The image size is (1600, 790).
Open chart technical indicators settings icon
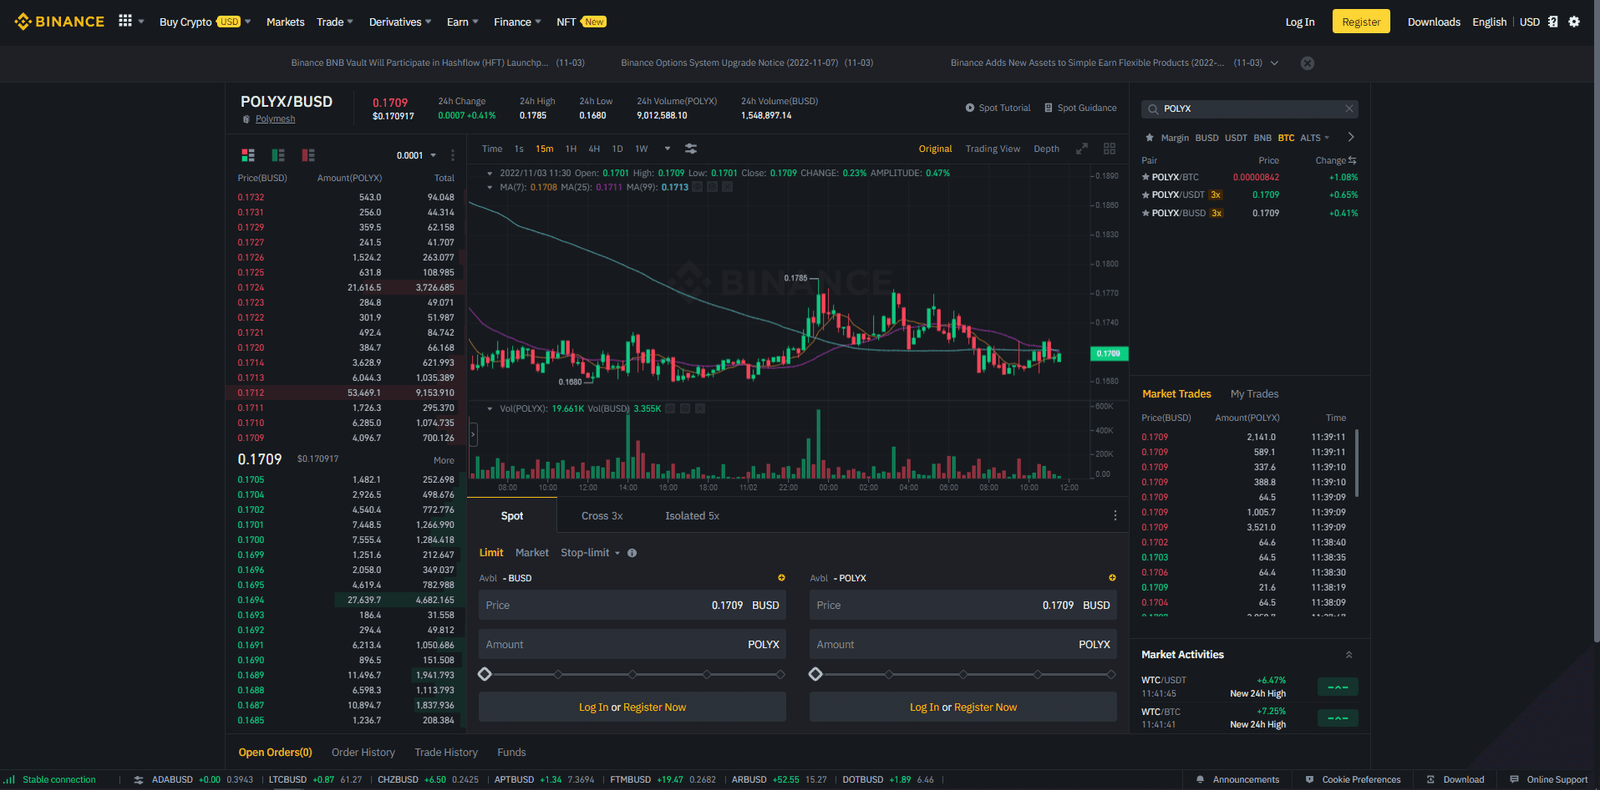pos(691,148)
